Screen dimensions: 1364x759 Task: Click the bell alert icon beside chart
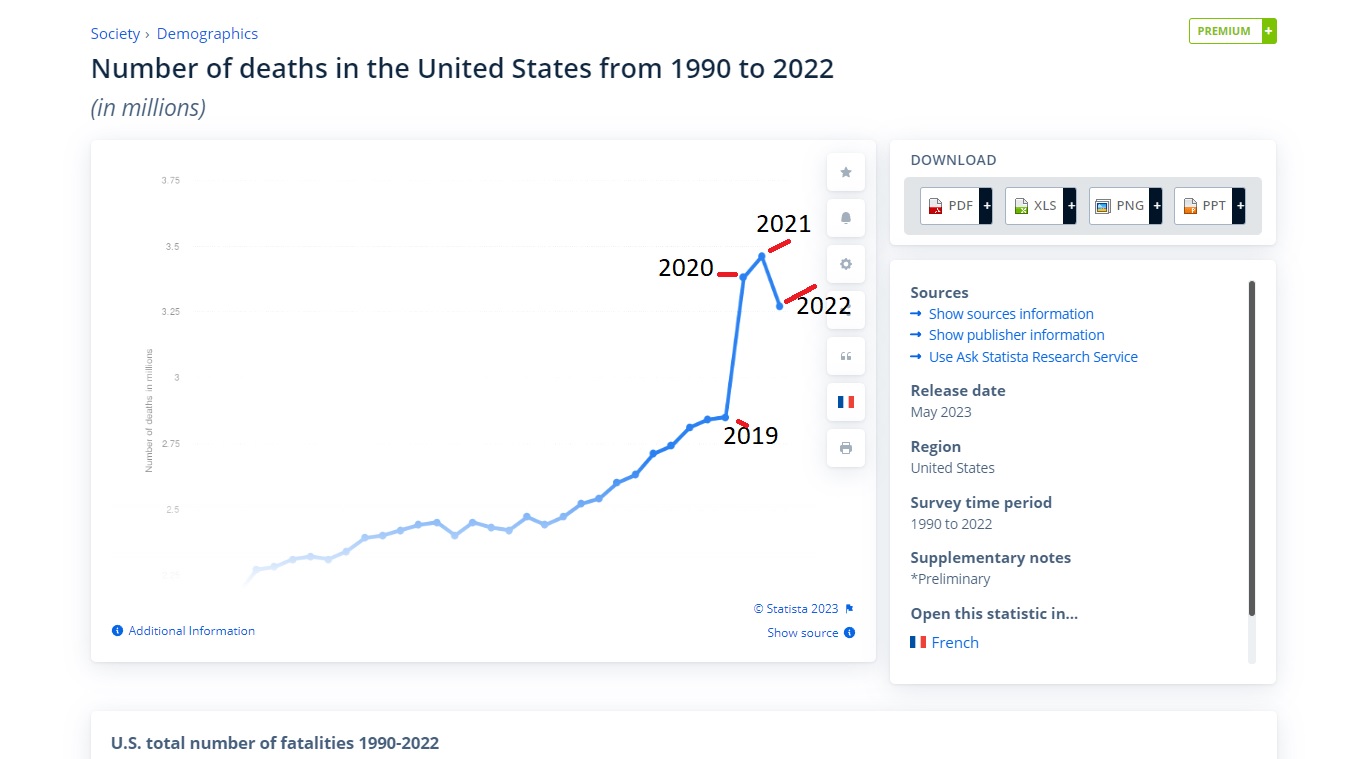coord(846,218)
